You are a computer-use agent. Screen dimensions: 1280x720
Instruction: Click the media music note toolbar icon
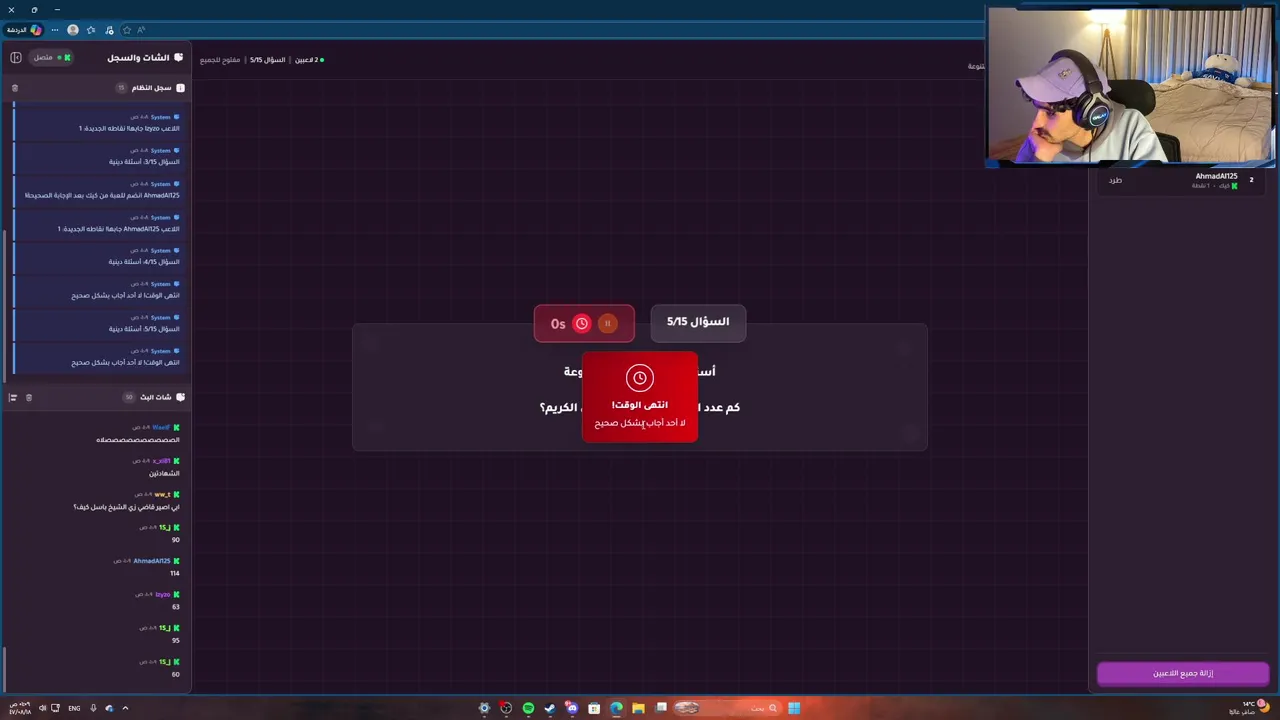[109, 30]
